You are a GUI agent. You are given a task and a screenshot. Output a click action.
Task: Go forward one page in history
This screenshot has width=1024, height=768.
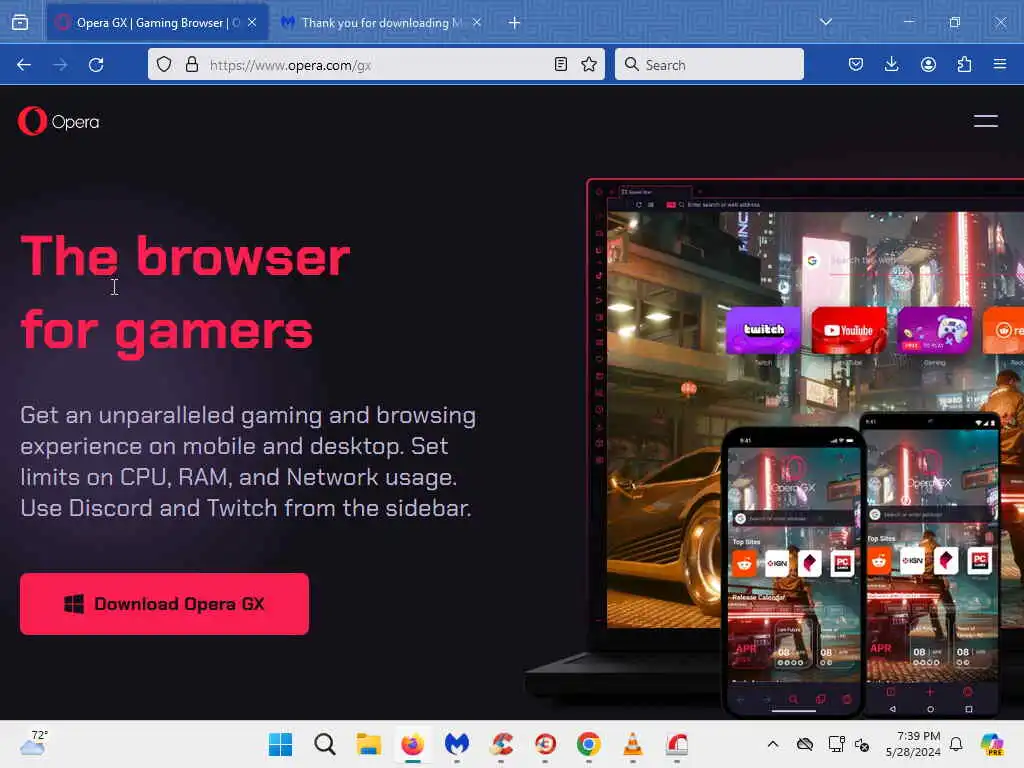pos(60,65)
